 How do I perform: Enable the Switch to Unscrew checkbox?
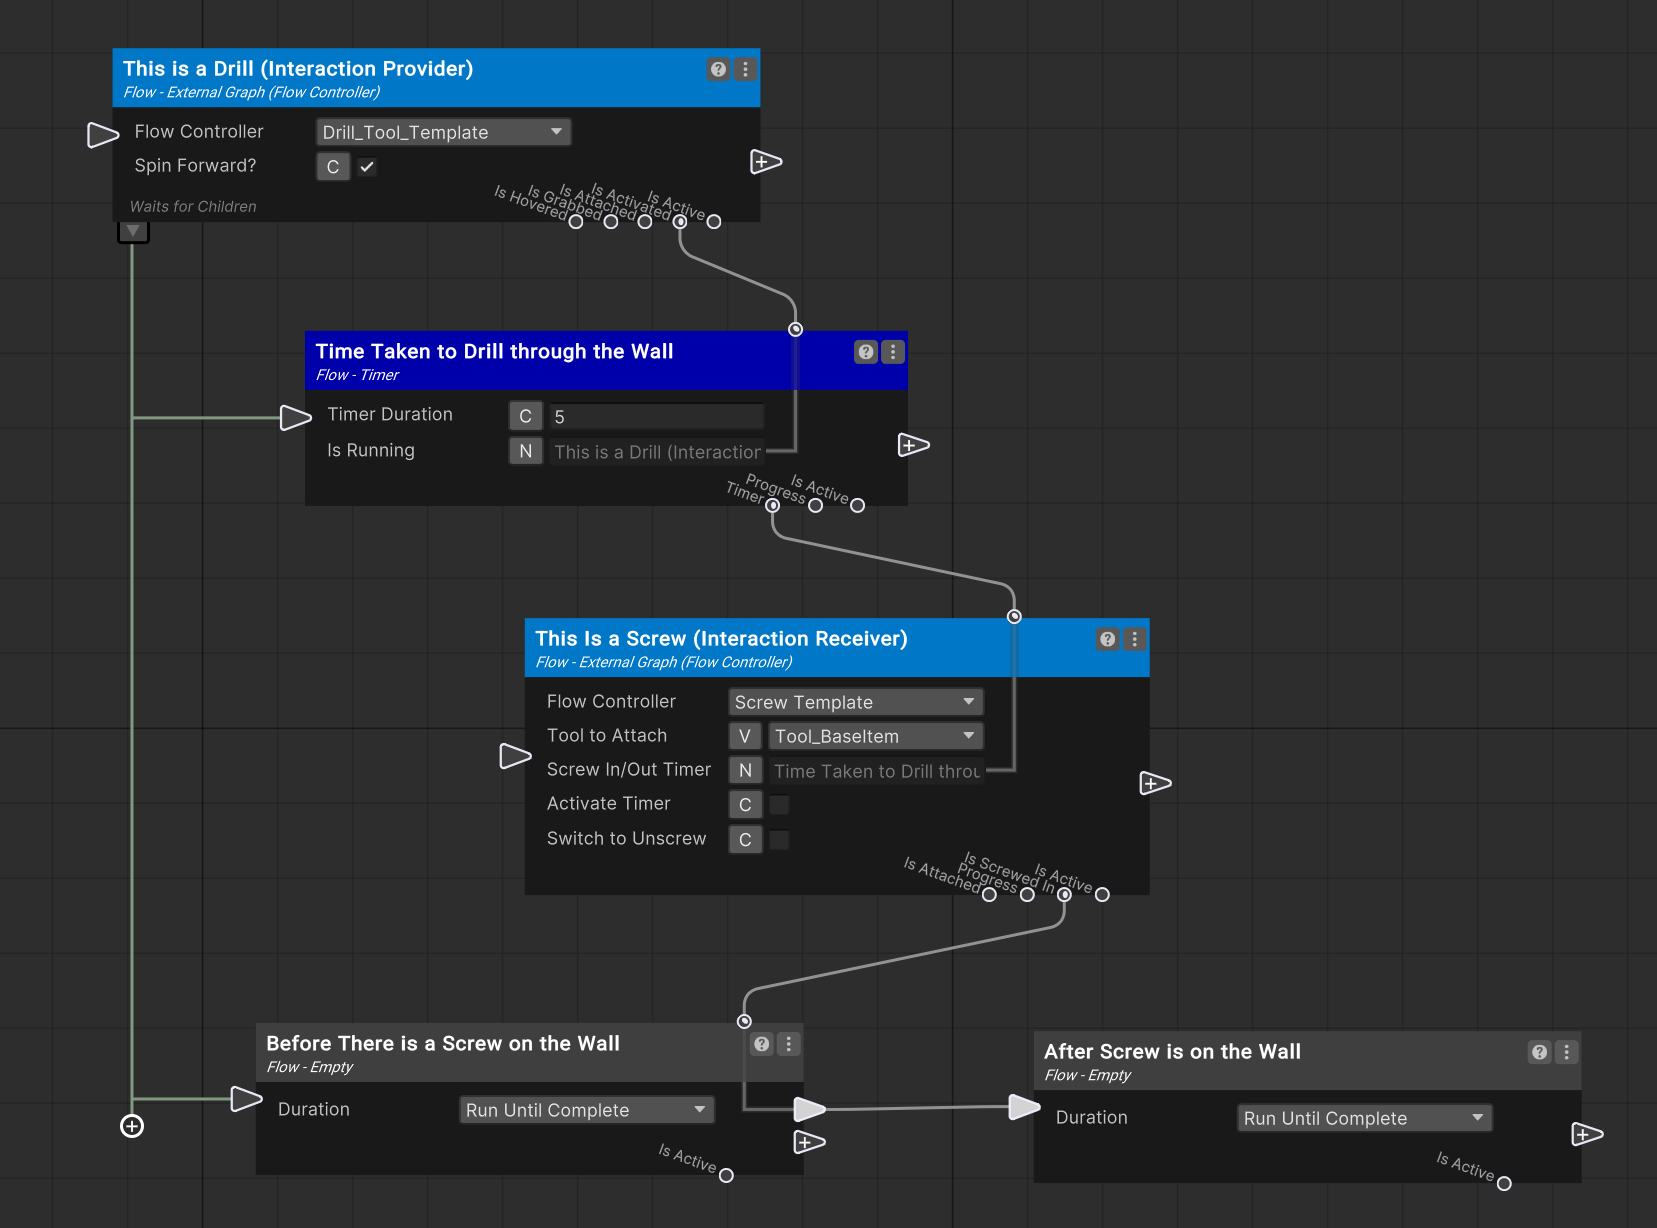tap(778, 839)
